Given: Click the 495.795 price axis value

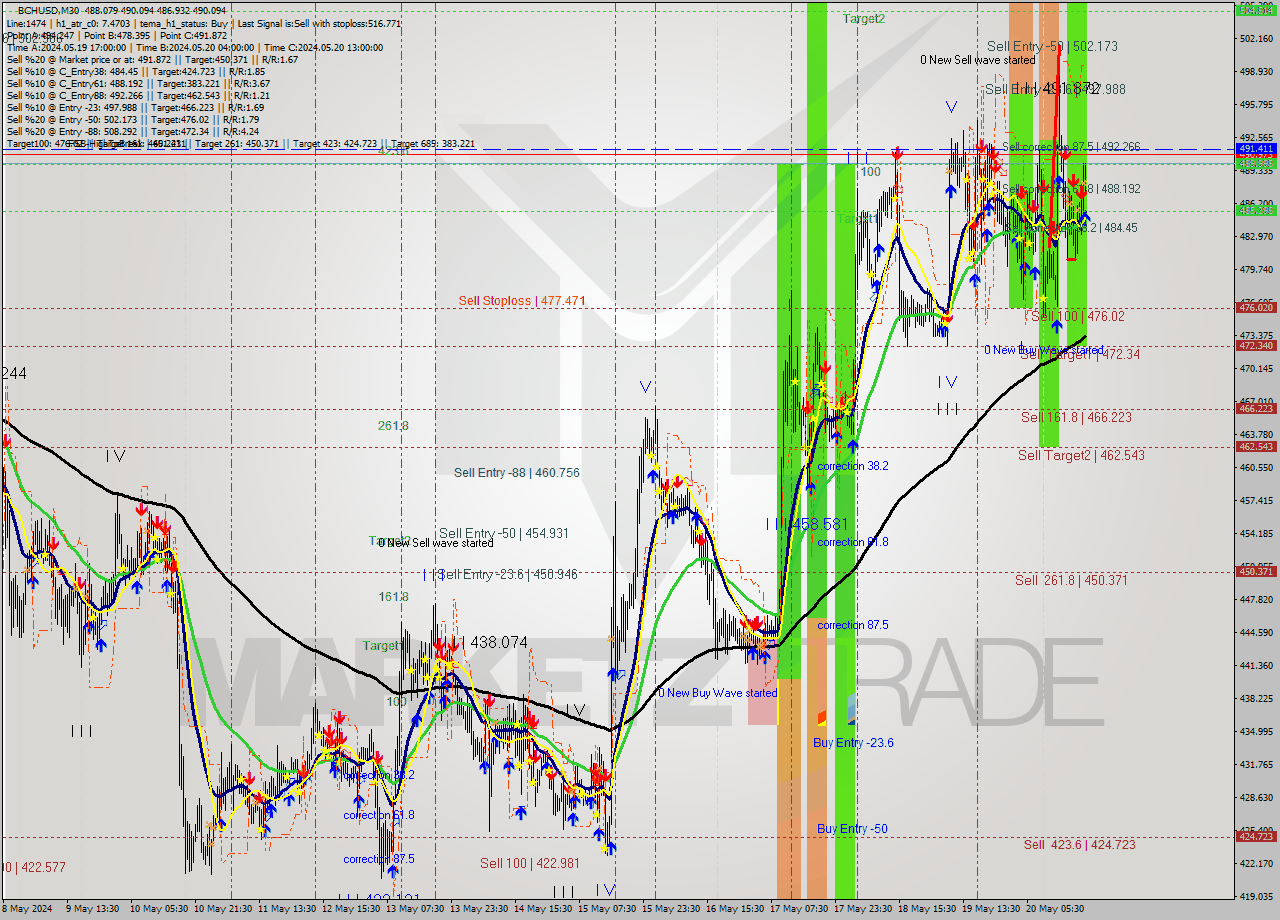Looking at the screenshot, I should [1256, 105].
